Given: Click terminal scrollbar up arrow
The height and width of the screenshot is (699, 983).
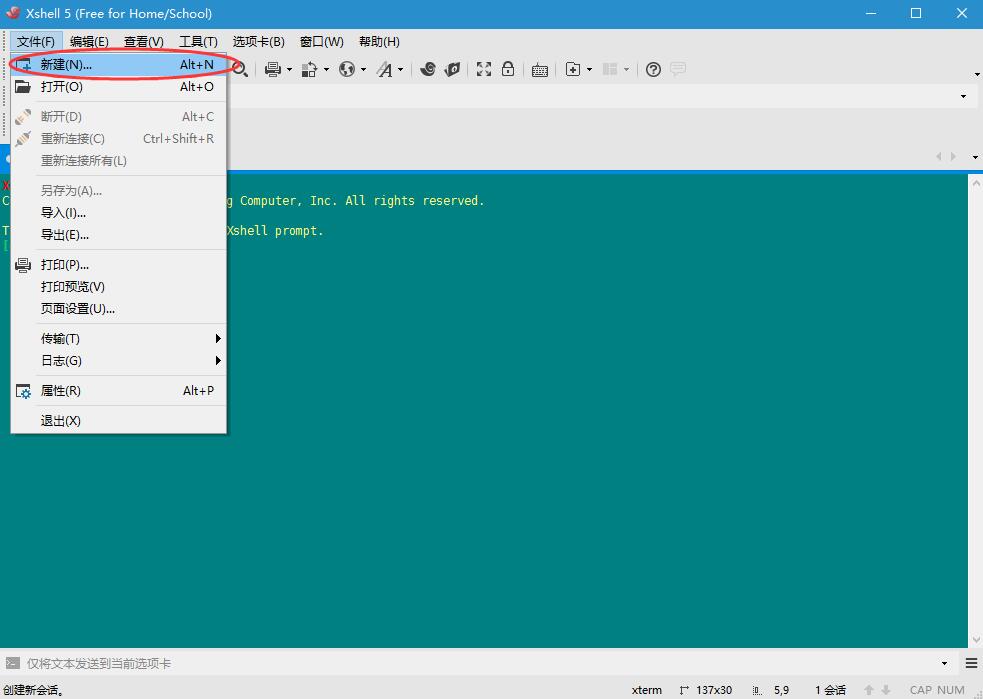Looking at the screenshot, I should click(975, 183).
